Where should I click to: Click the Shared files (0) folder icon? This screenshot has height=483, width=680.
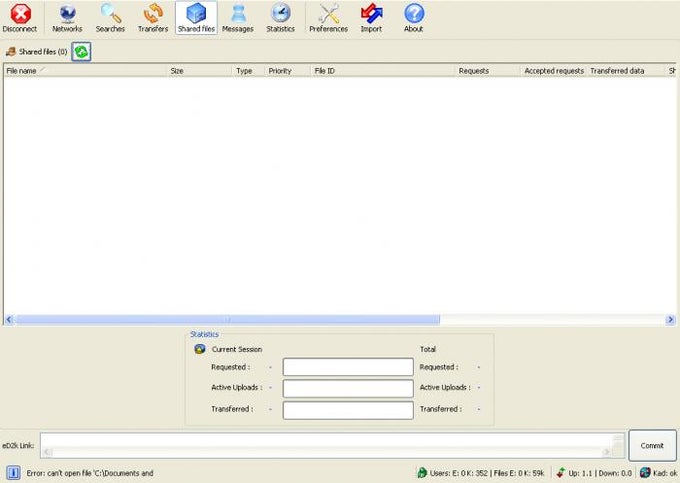point(10,52)
